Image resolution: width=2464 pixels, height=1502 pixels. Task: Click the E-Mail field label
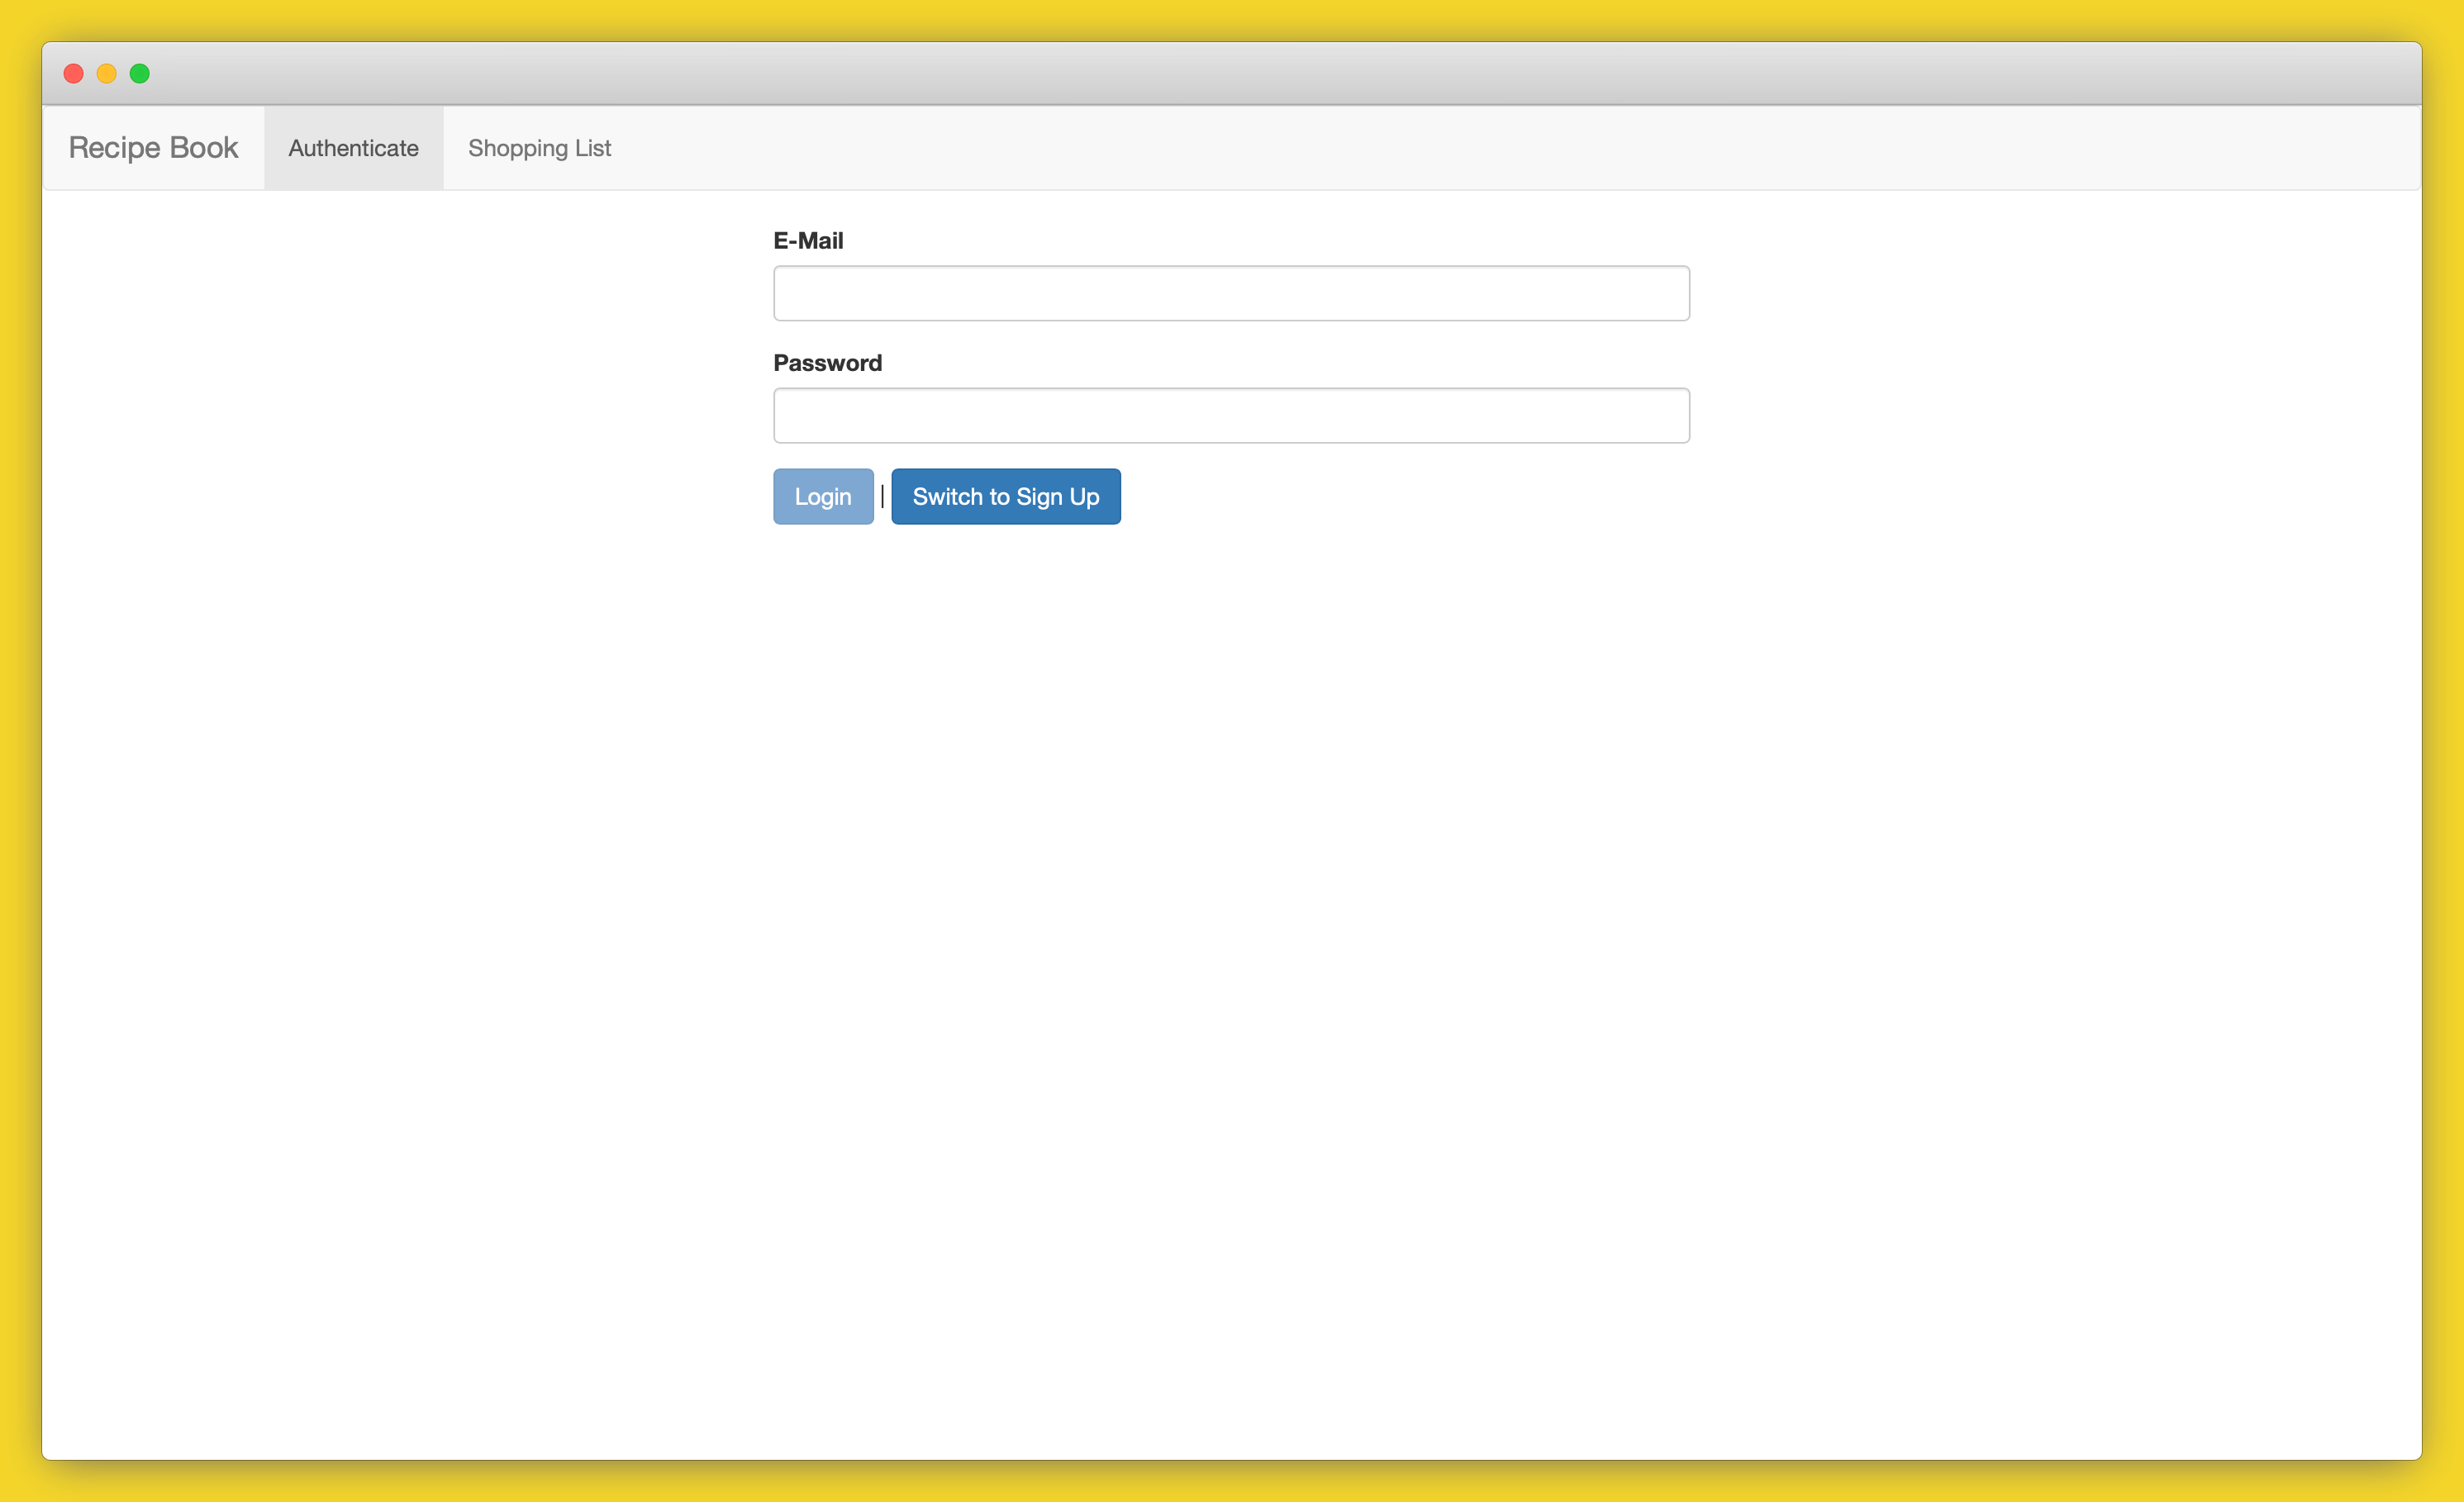(807, 240)
